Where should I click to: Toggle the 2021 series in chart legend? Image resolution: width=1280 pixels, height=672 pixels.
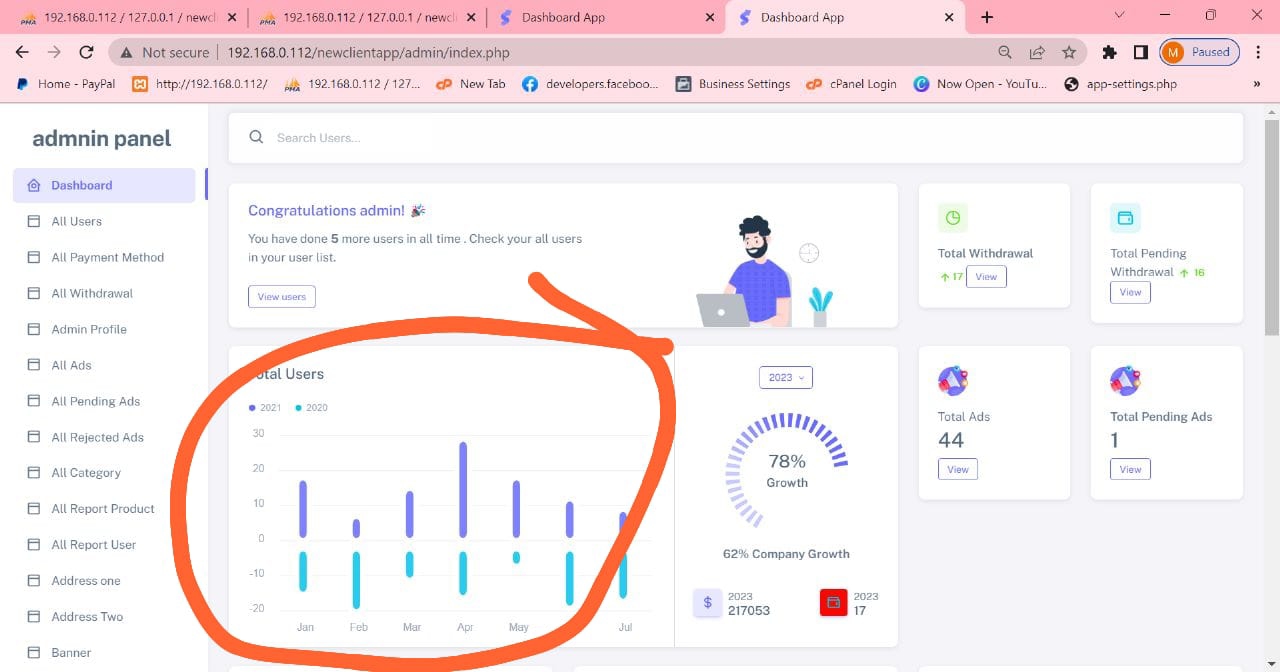pyautogui.click(x=266, y=408)
